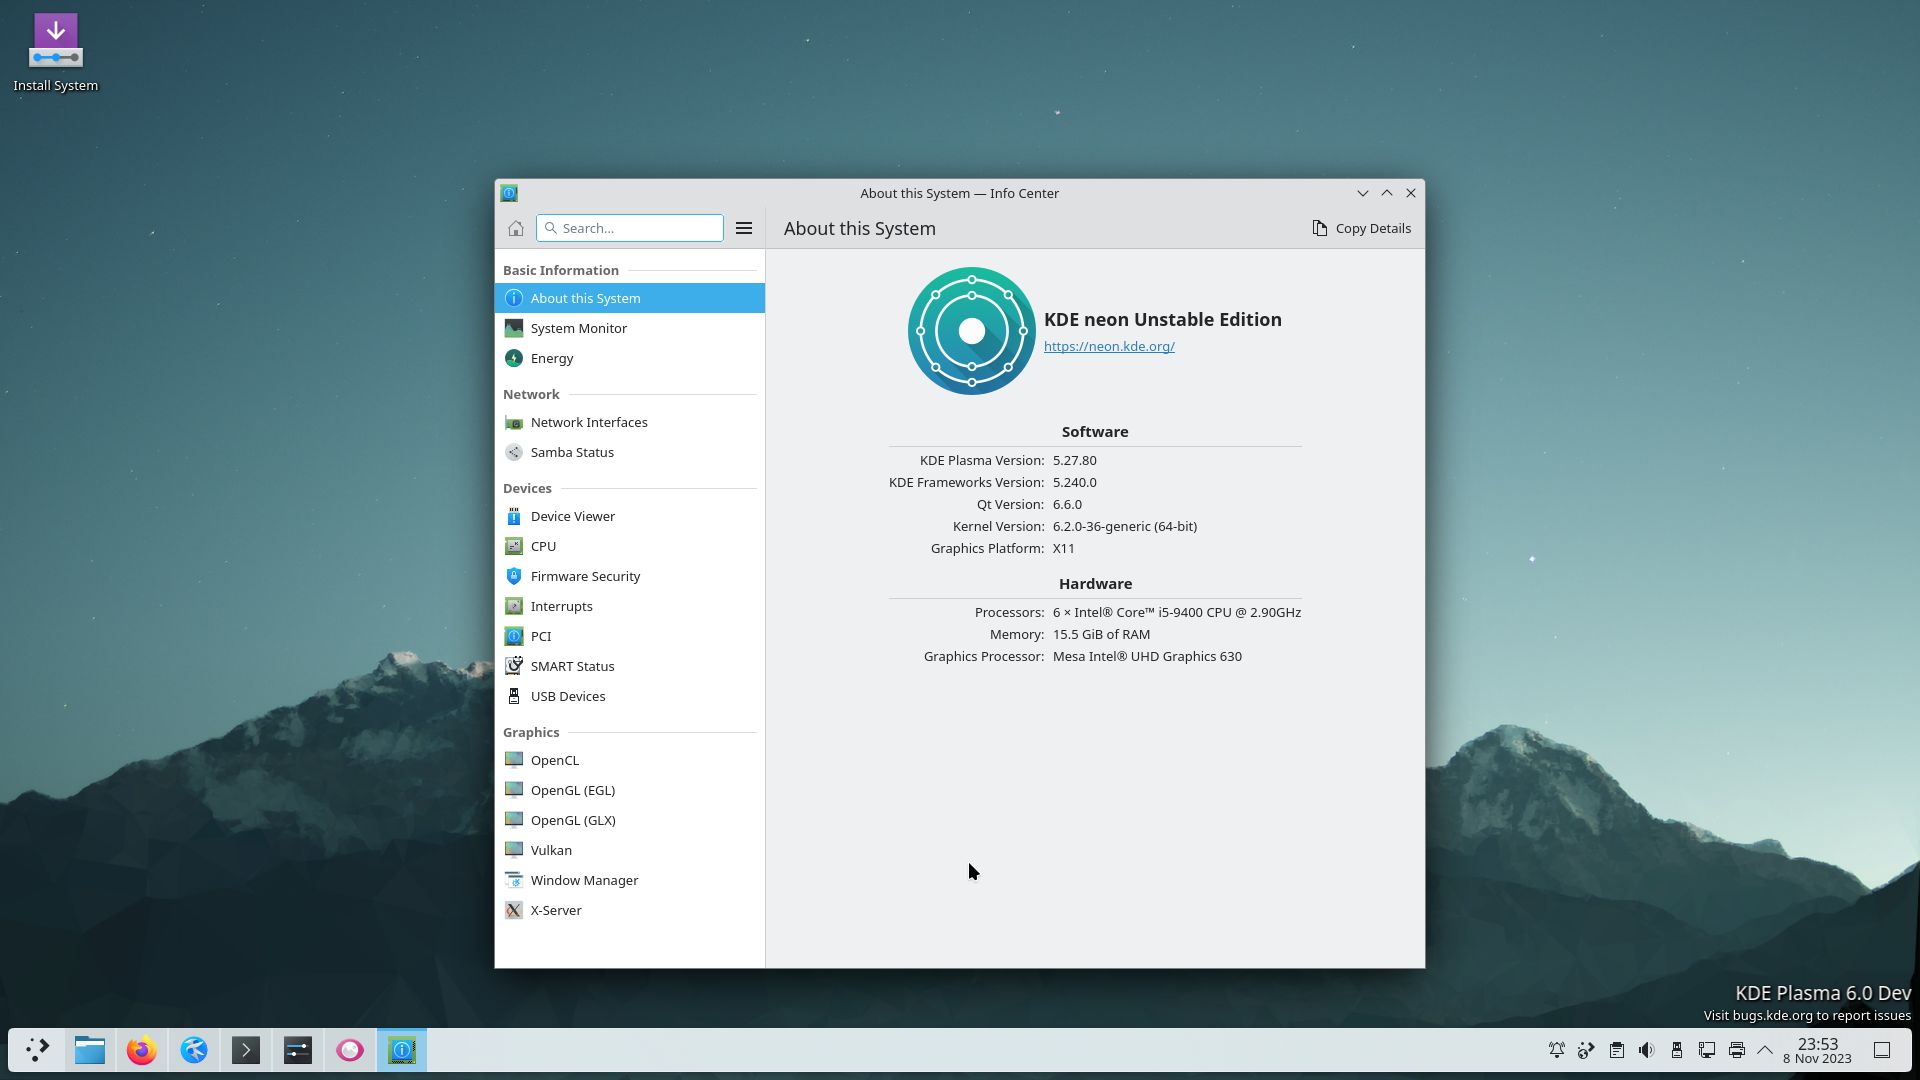Open the Energy information page
Image resolution: width=1920 pixels, height=1080 pixels.
pos(630,358)
